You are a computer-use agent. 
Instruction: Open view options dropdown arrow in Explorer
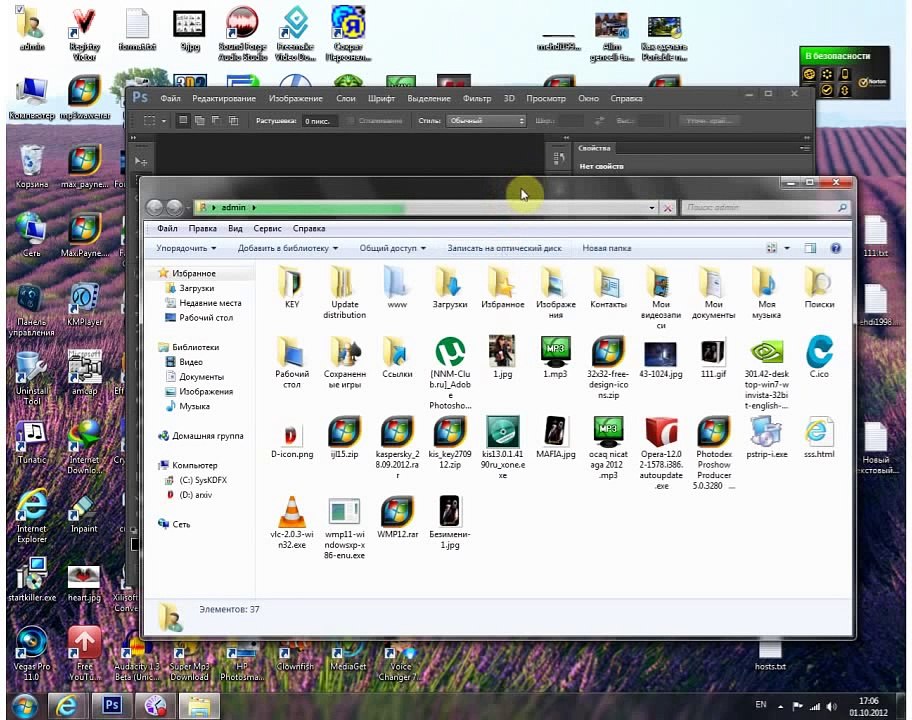[787, 248]
